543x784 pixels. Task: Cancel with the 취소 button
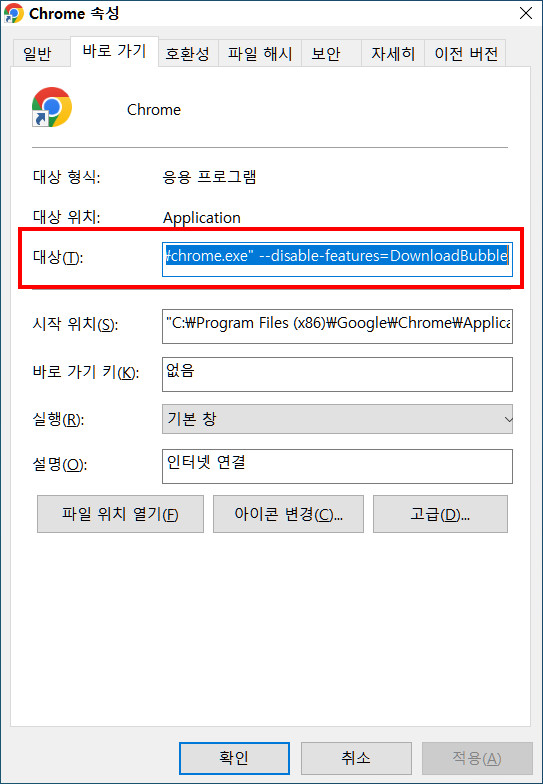pyautogui.click(x=356, y=758)
